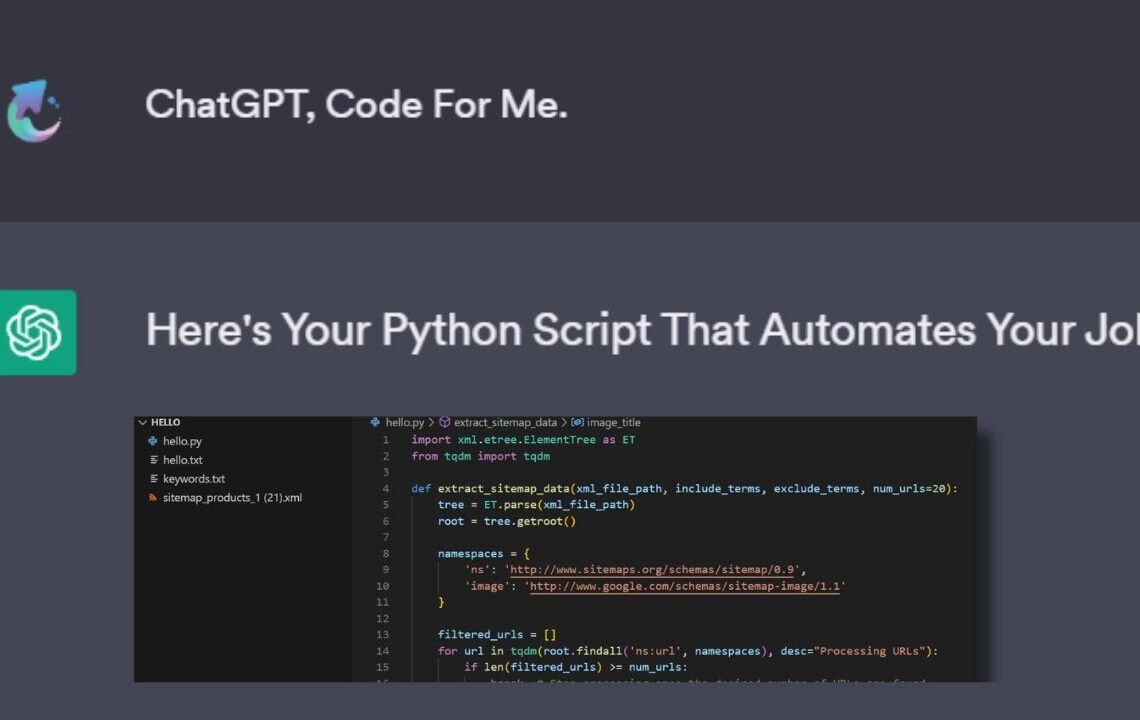Collapse the HELLO folder in explorer
The image size is (1140, 720).
pos(142,422)
